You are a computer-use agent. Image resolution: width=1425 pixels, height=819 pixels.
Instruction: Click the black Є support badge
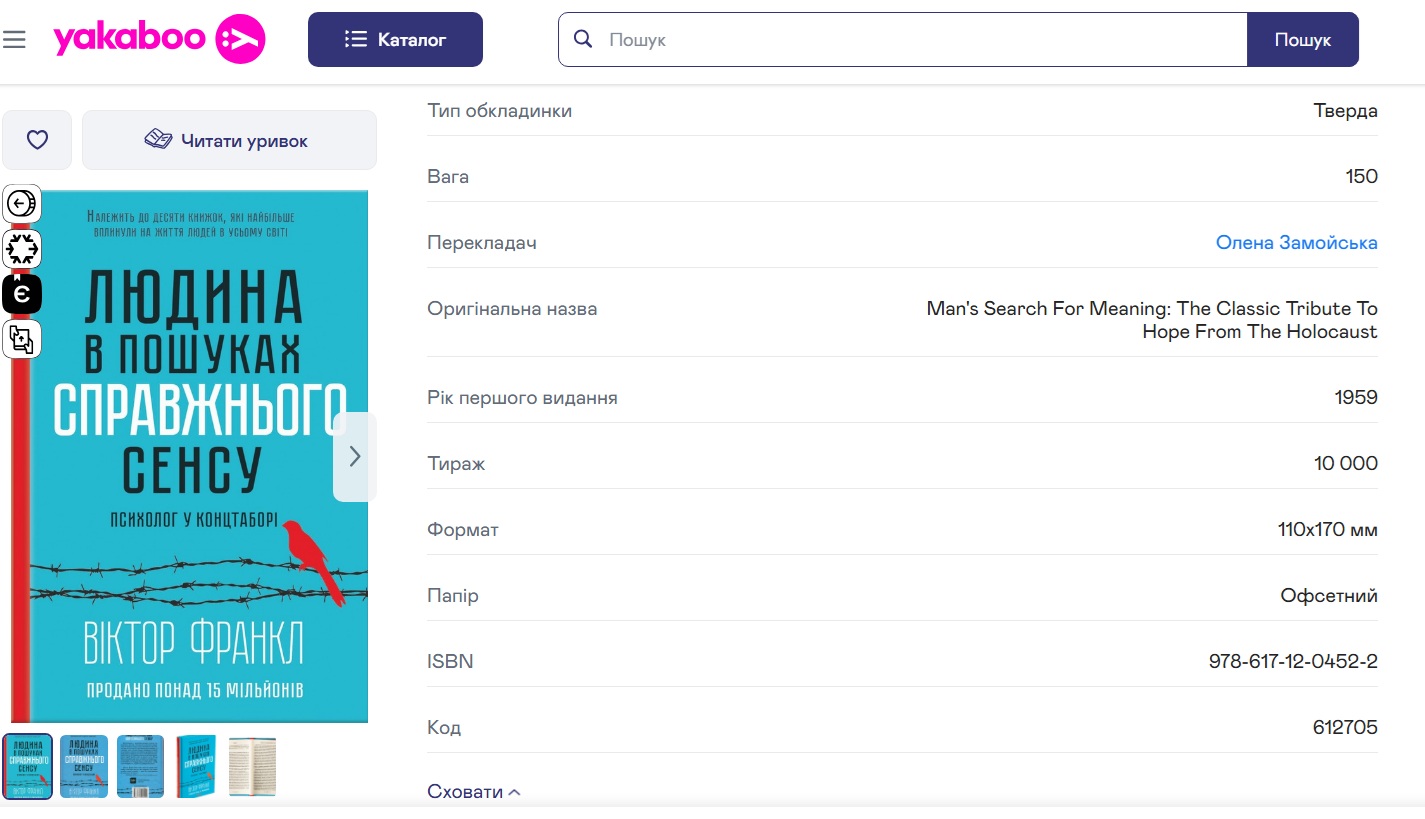pos(22,294)
